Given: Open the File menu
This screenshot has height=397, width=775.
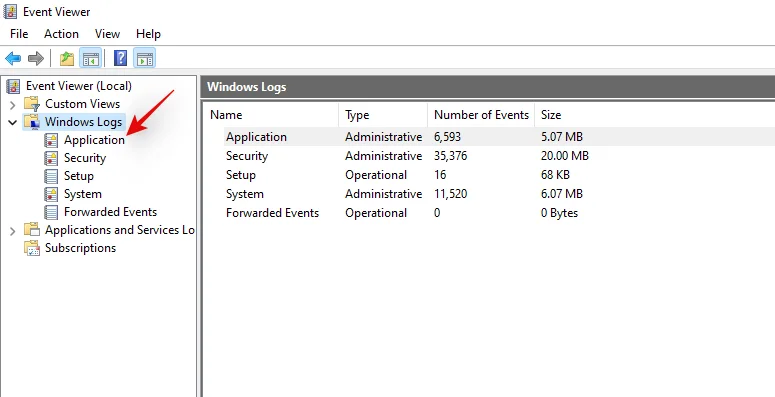Looking at the screenshot, I should pyautogui.click(x=19, y=34).
